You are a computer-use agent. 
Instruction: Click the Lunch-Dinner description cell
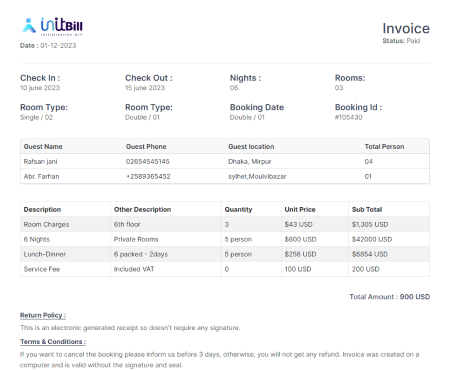[45, 254]
